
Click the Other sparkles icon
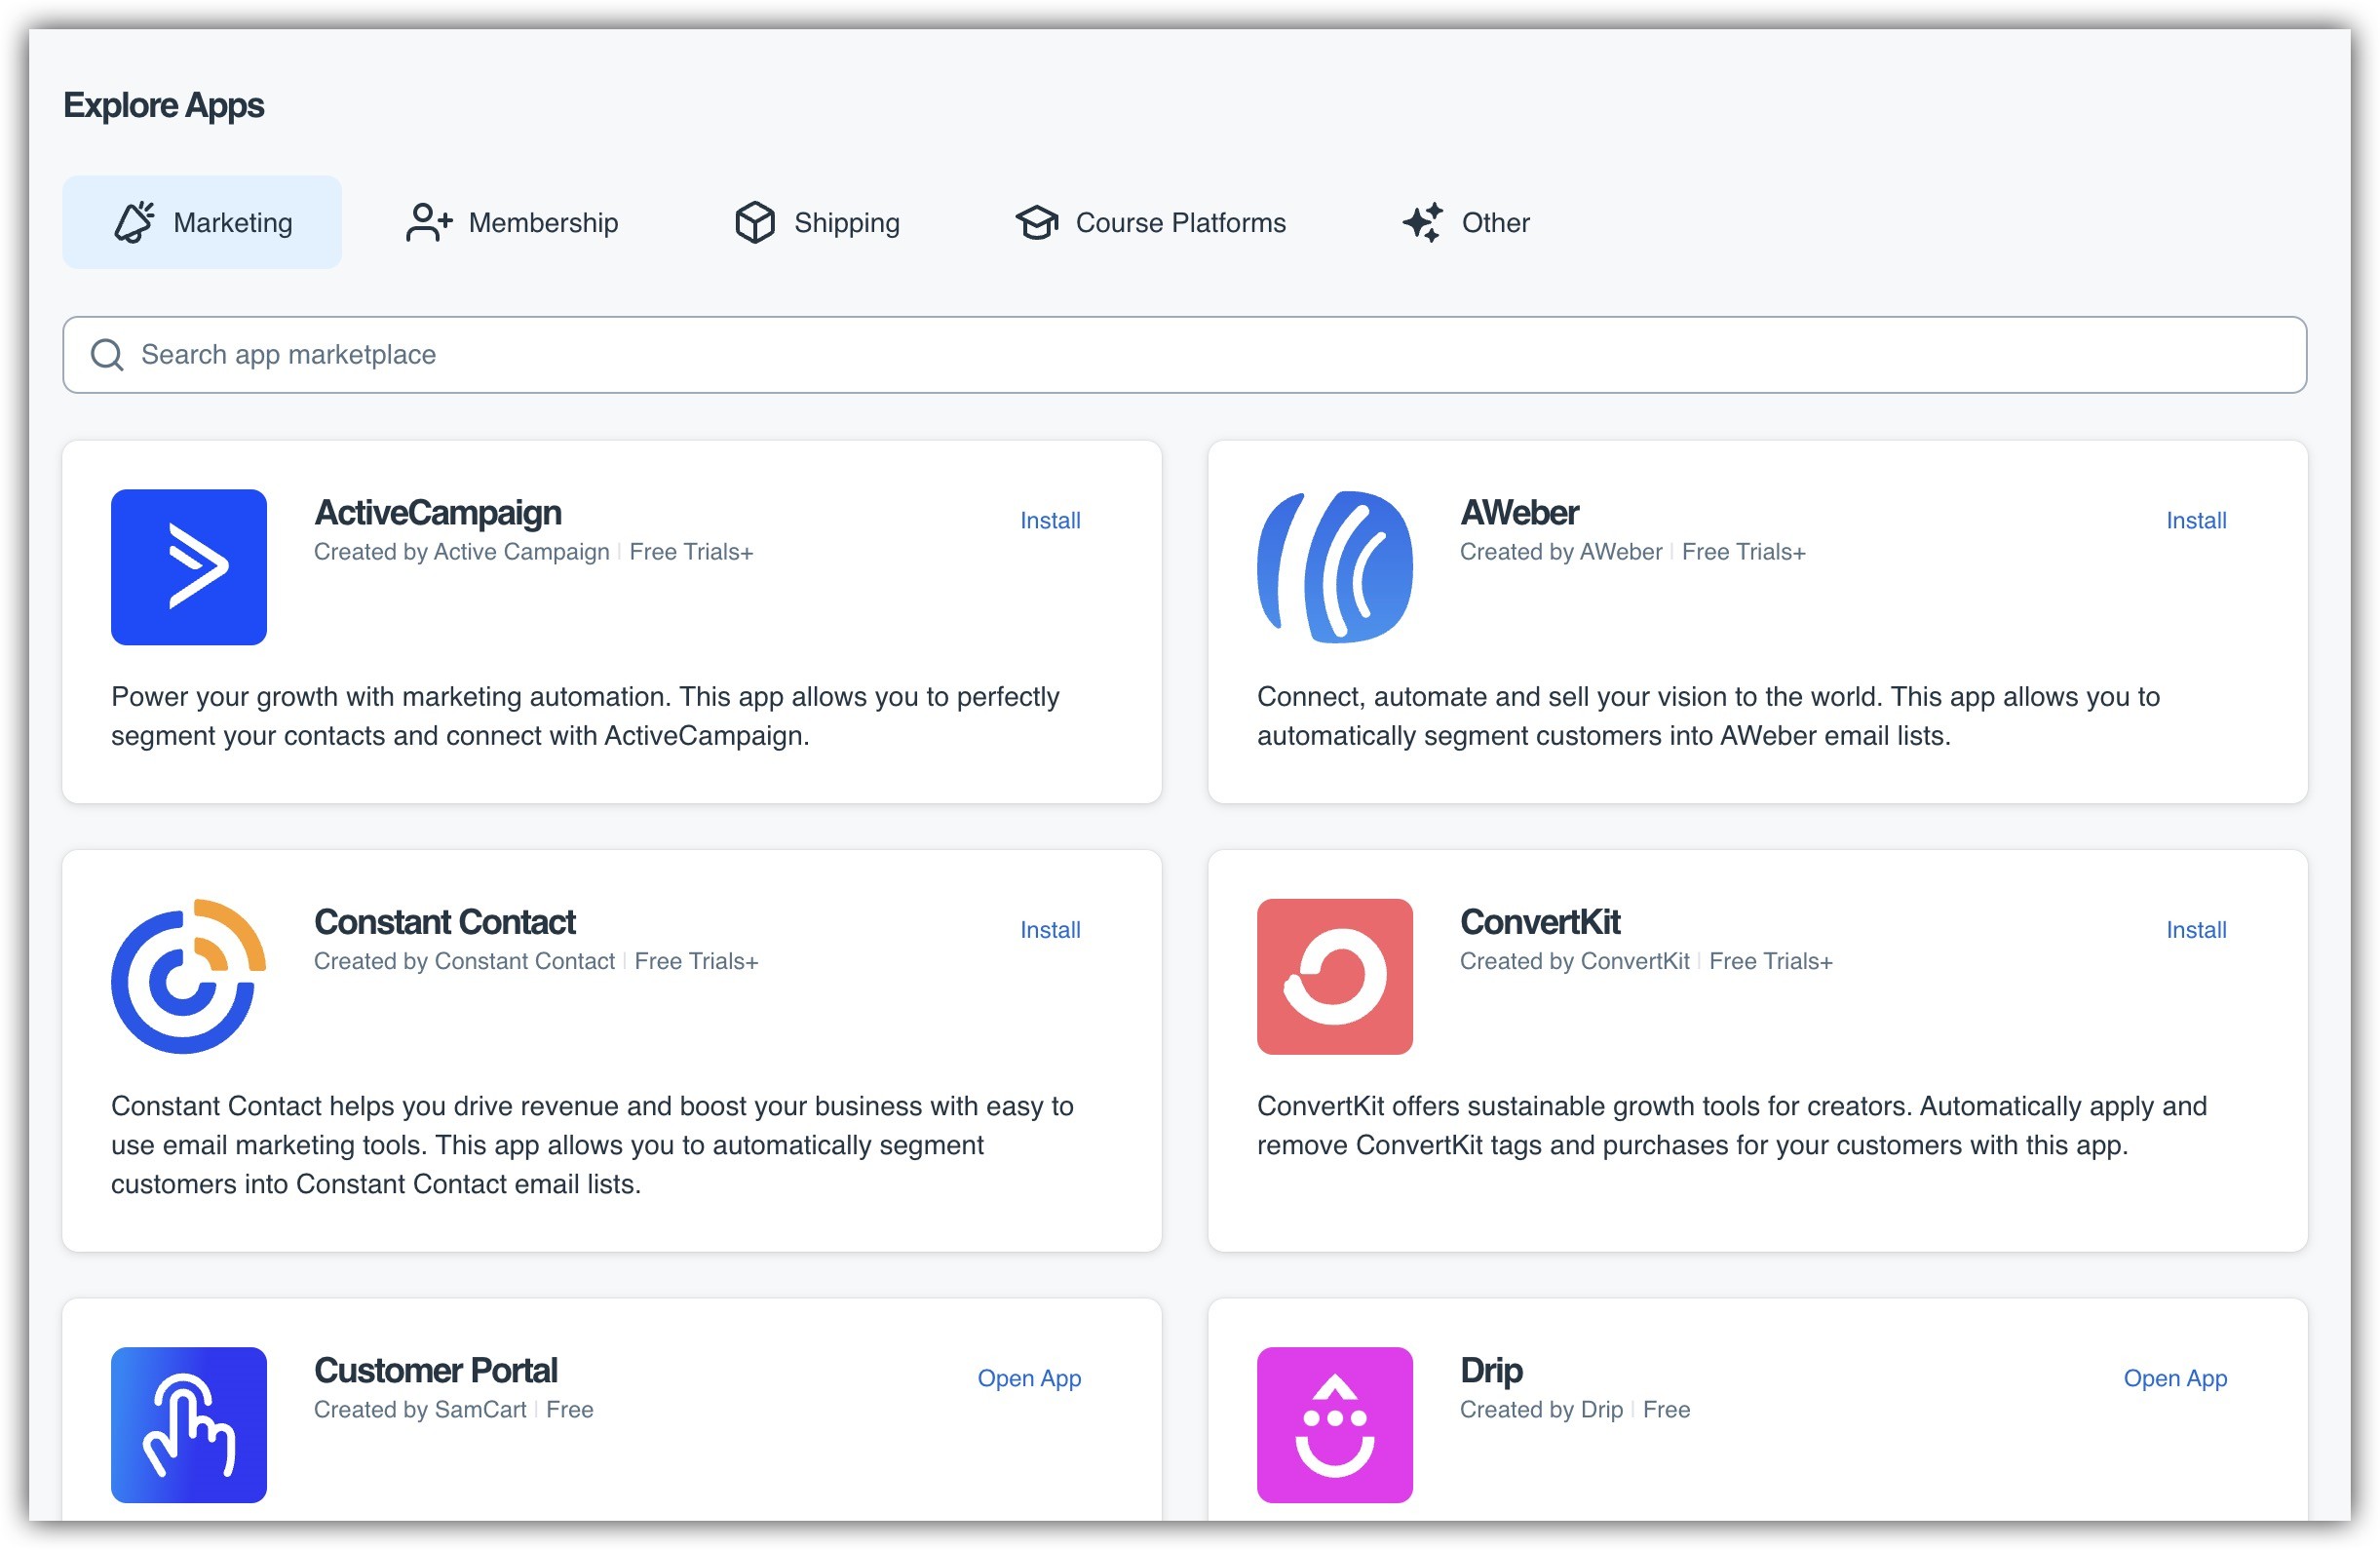click(x=1422, y=222)
